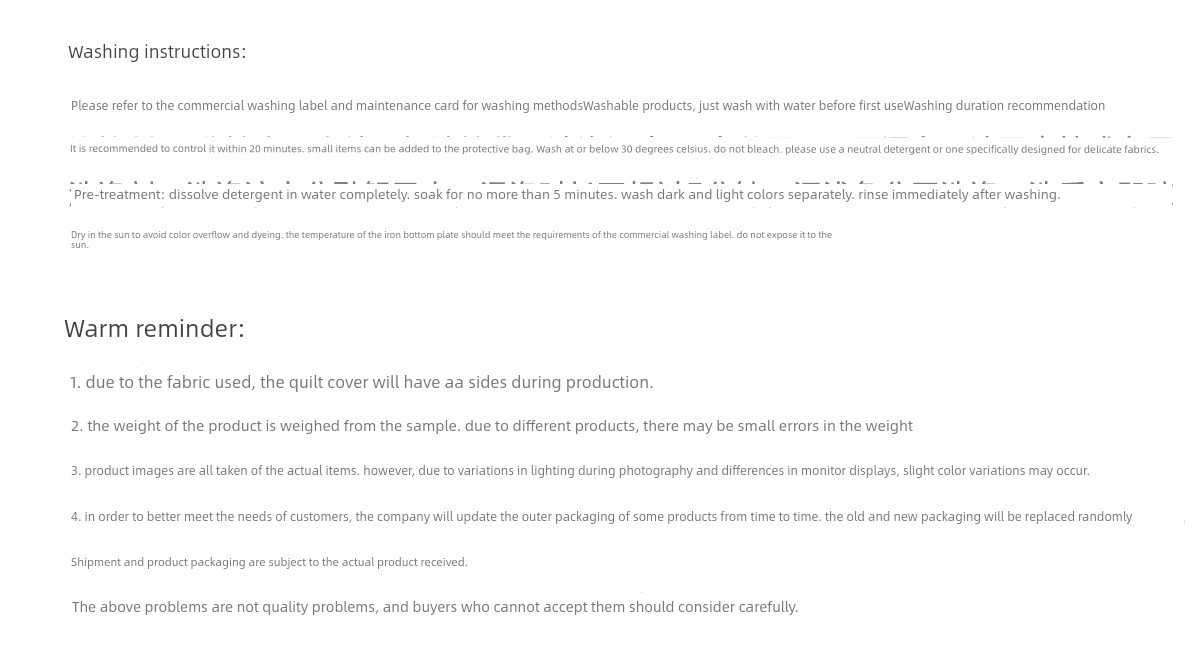
Task: Click the "Washing duration recommendation" text
Action: pos(1004,106)
